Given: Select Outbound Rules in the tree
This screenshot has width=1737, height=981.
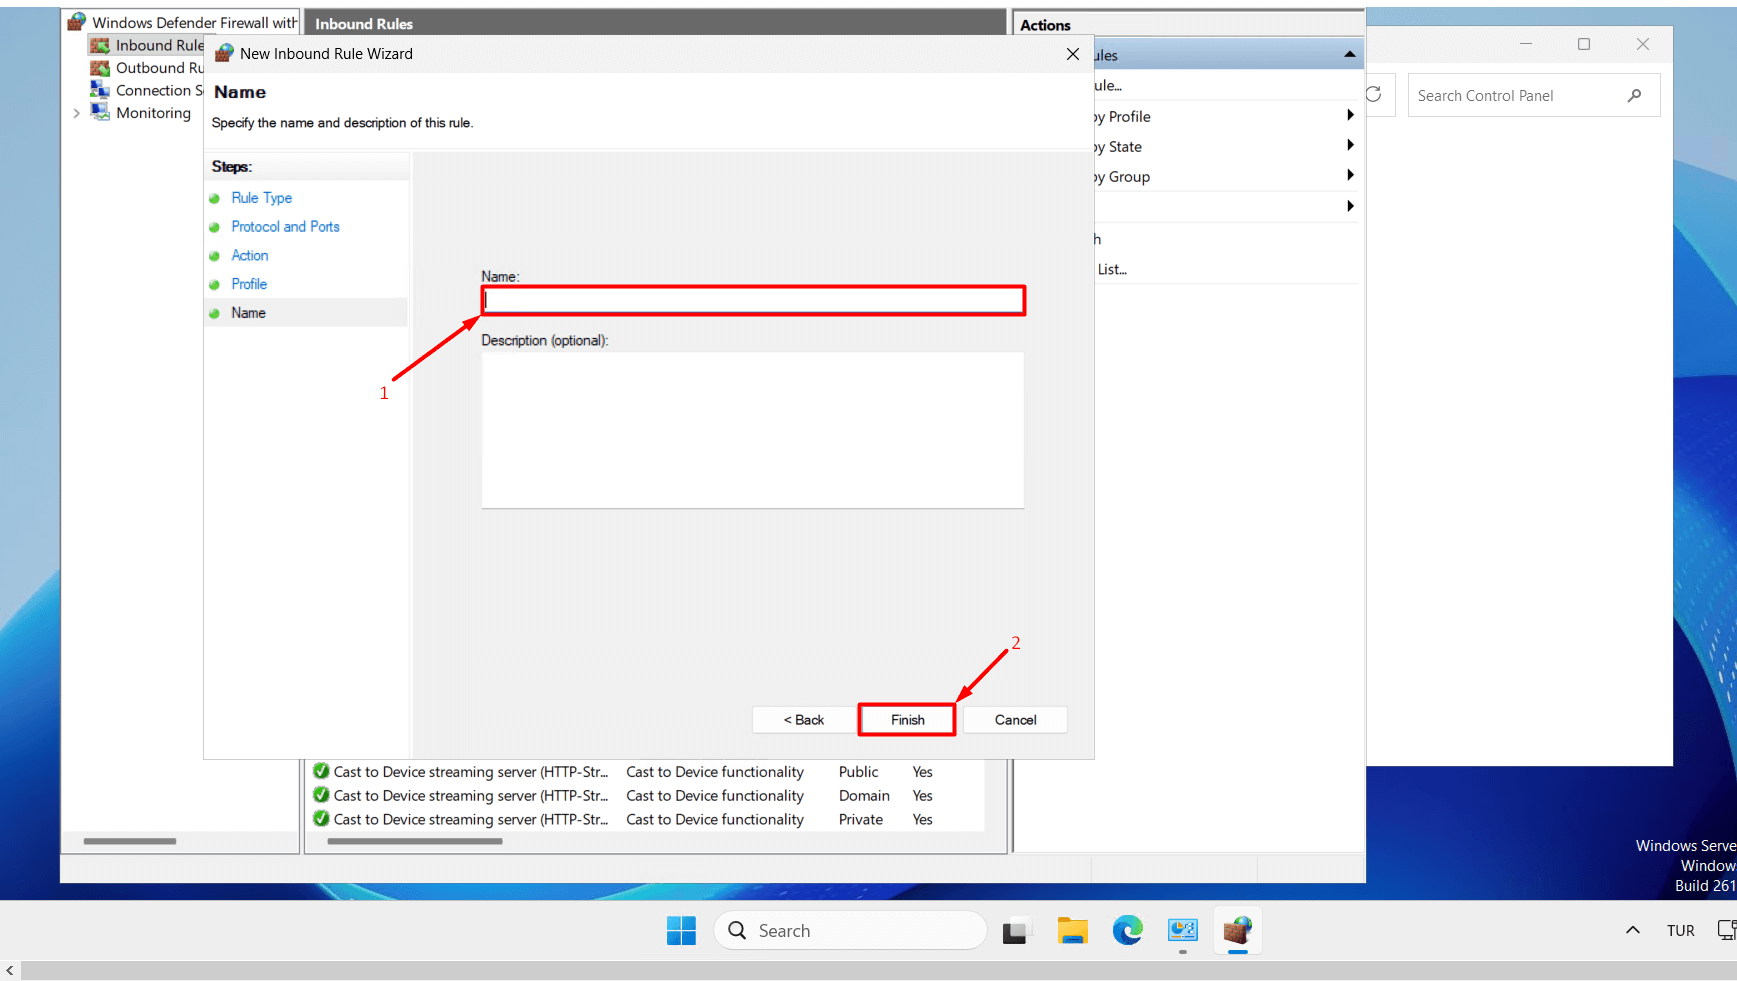Looking at the screenshot, I should 158,68.
